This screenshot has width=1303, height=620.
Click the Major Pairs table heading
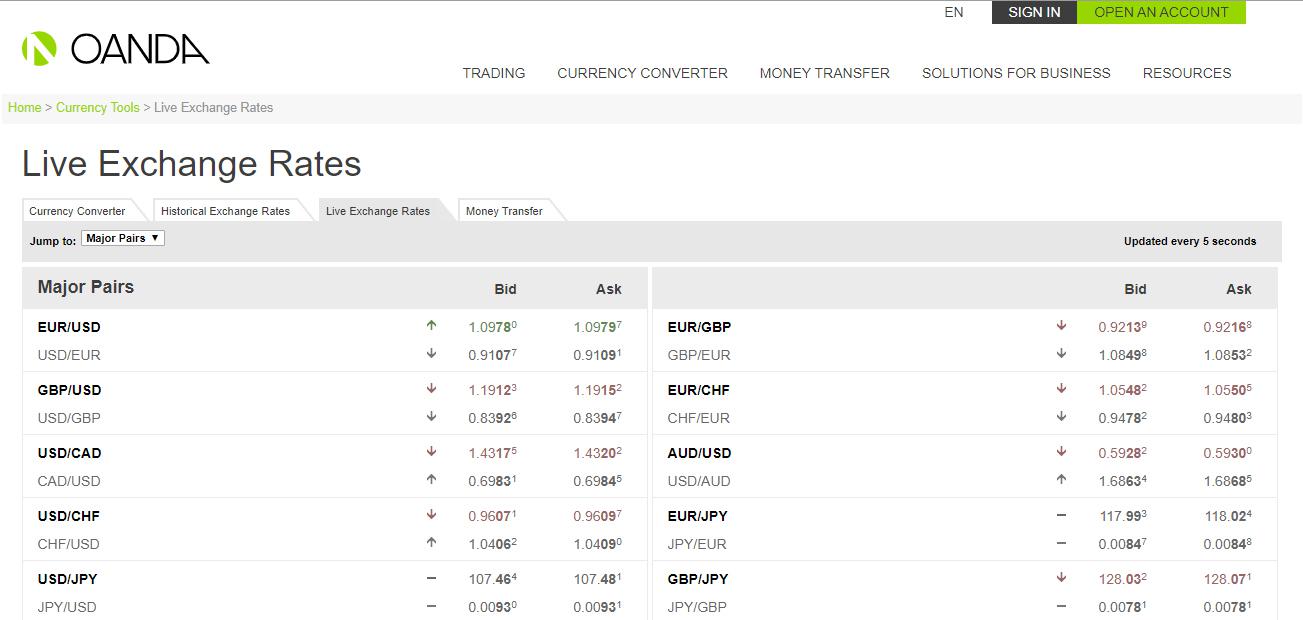(86, 287)
